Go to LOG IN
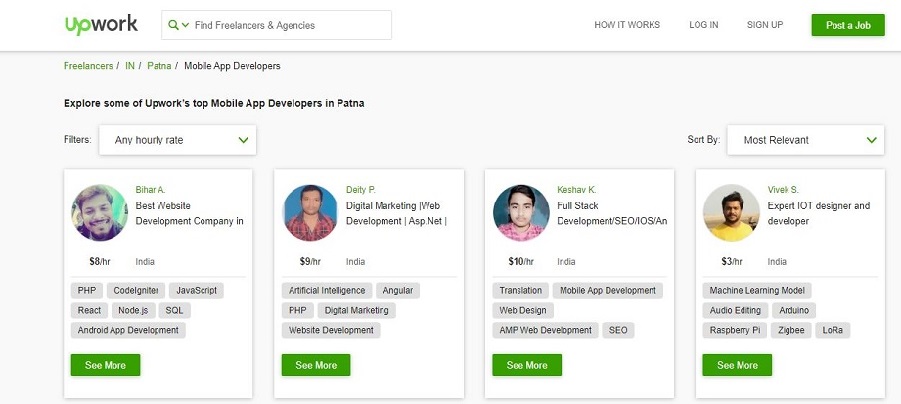This screenshot has width=901, height=404. coord(703,25)
